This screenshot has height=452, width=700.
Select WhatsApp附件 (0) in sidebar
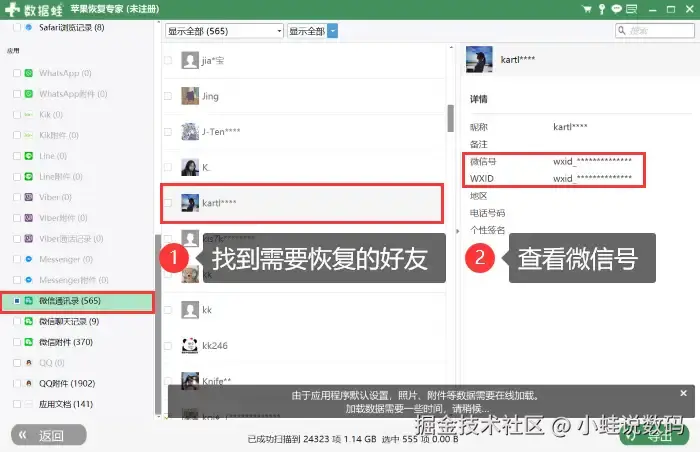point(73,94)
